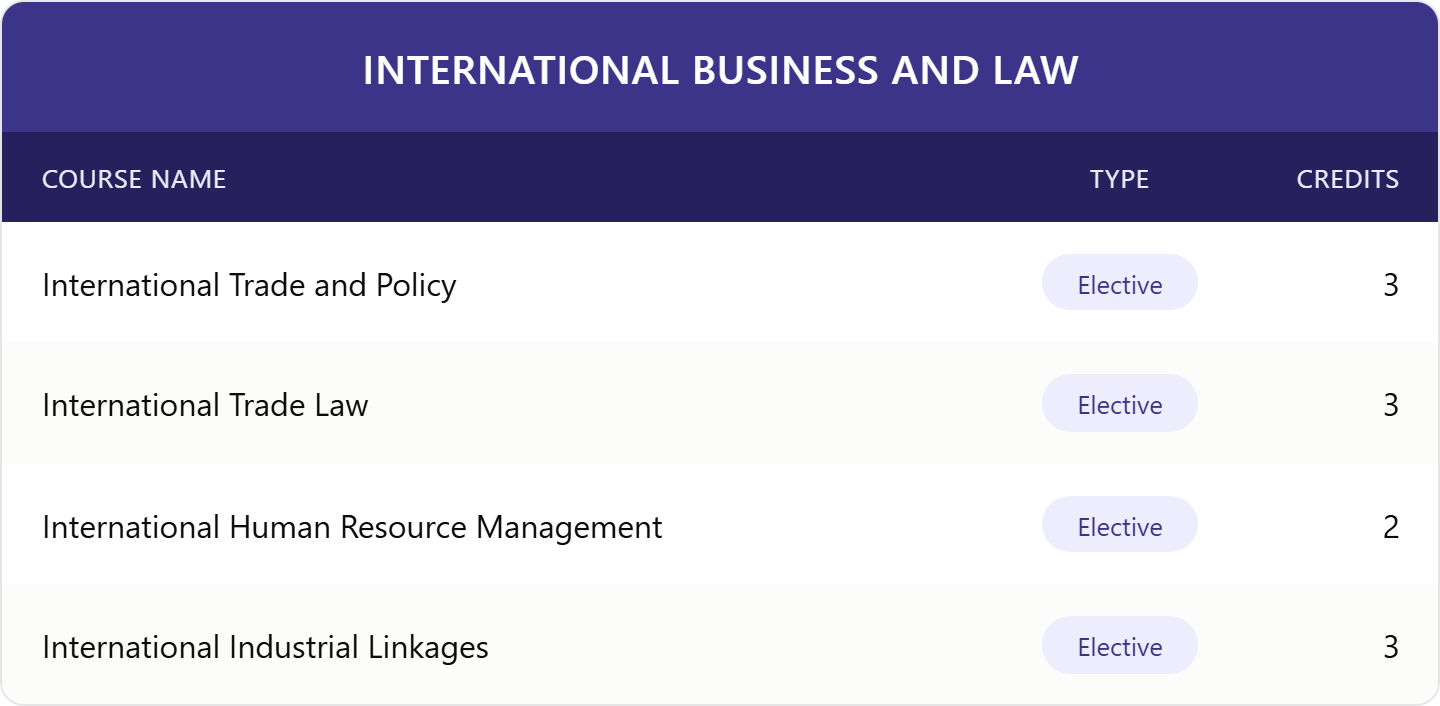Viewport: 1440px width, 706px height.
Task: Click Elective badge for International Trade Law
Action: (x=1120, y=404)
